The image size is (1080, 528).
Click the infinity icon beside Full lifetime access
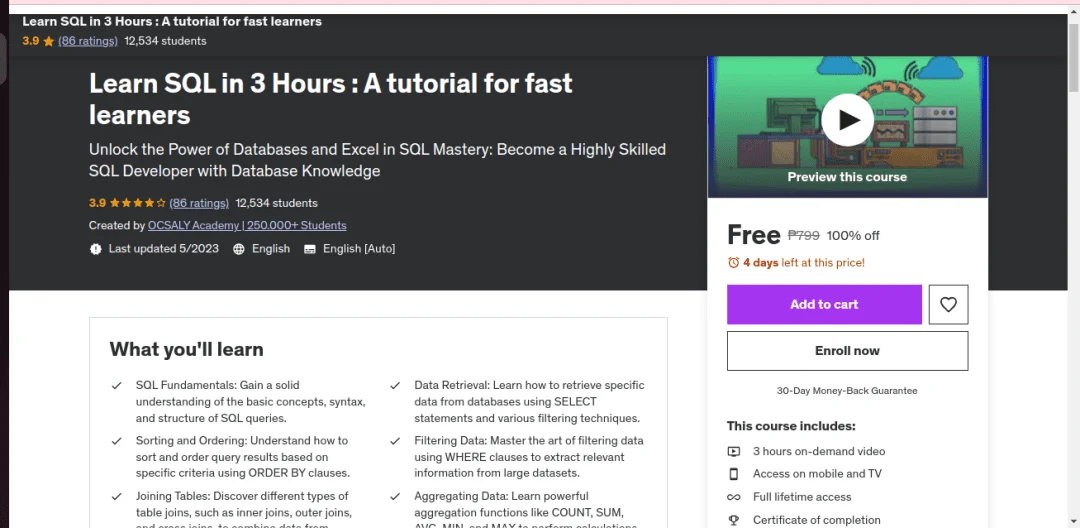[734, 497]
